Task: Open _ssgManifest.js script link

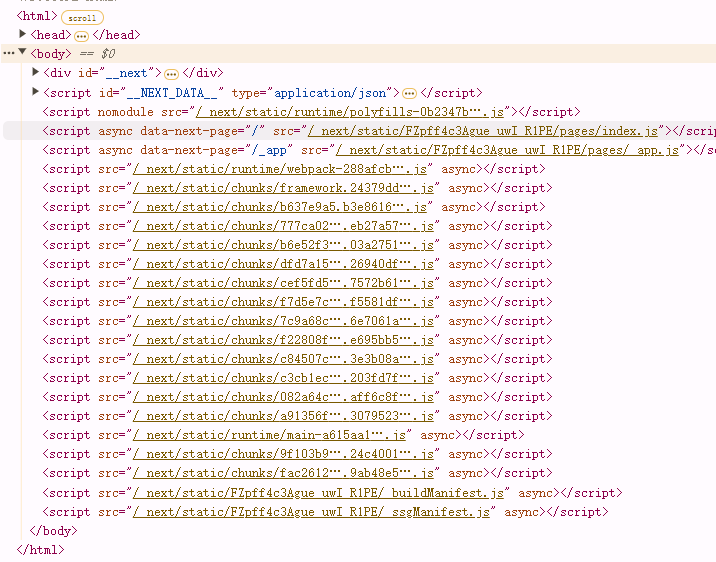Action: pyautogui.click(x=311, y=512)
